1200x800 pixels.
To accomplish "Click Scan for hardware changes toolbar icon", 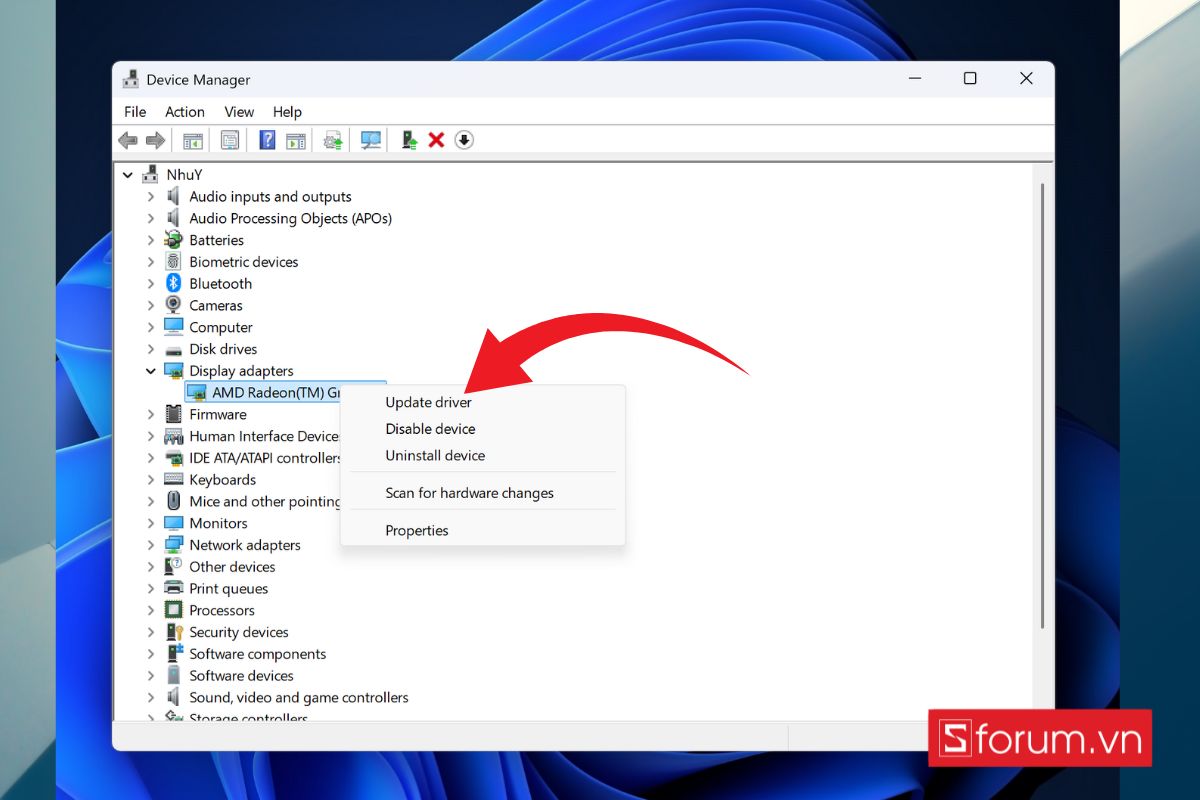I will coord(371,141).
